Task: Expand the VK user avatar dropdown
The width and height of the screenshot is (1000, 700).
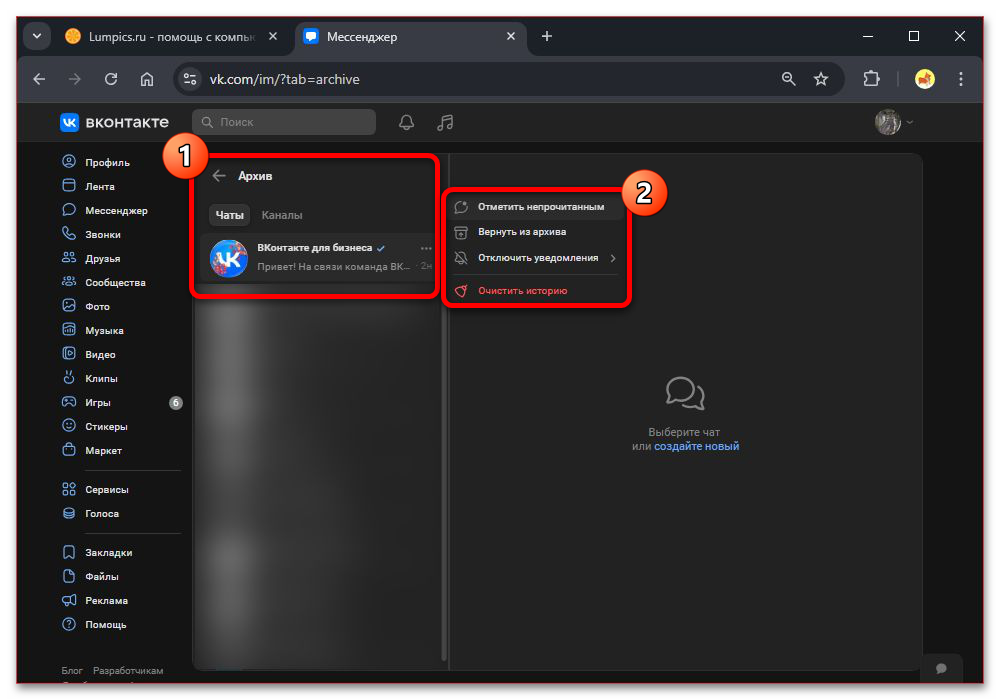Action: point(894,122)
